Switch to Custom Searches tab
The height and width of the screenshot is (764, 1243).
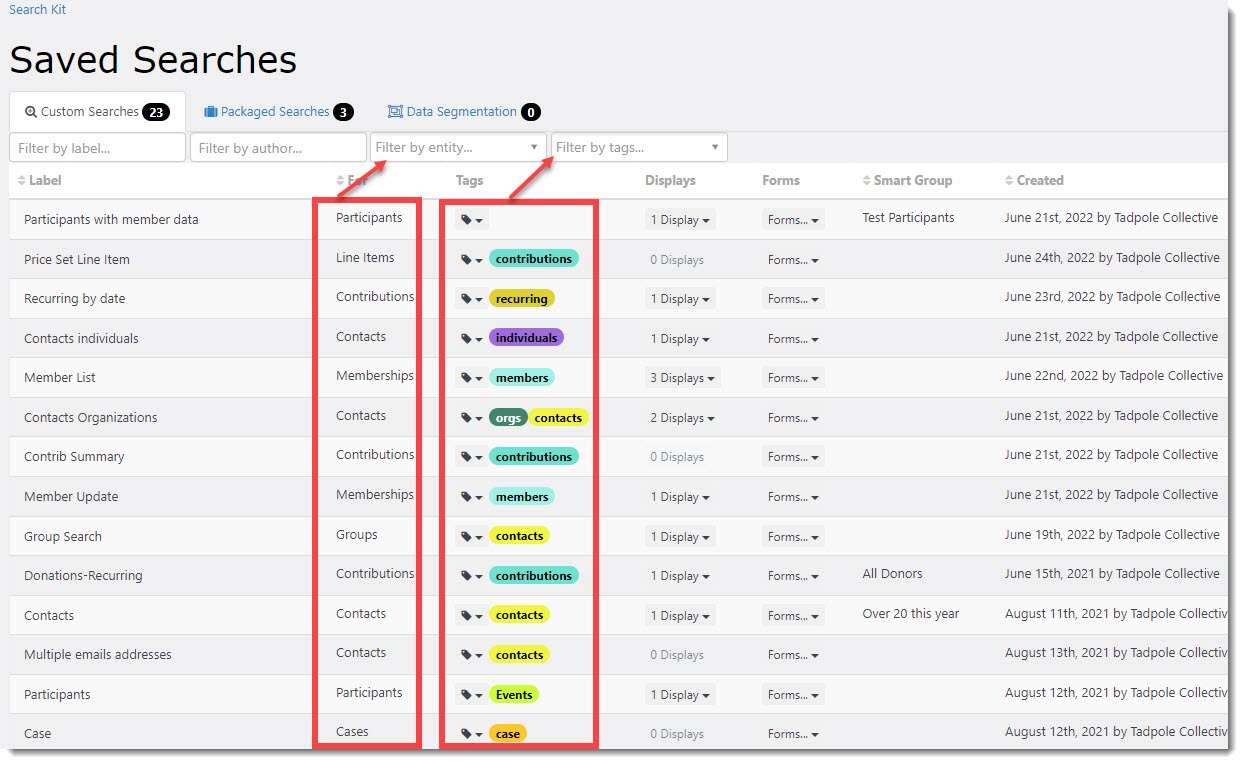click(97, 112)
